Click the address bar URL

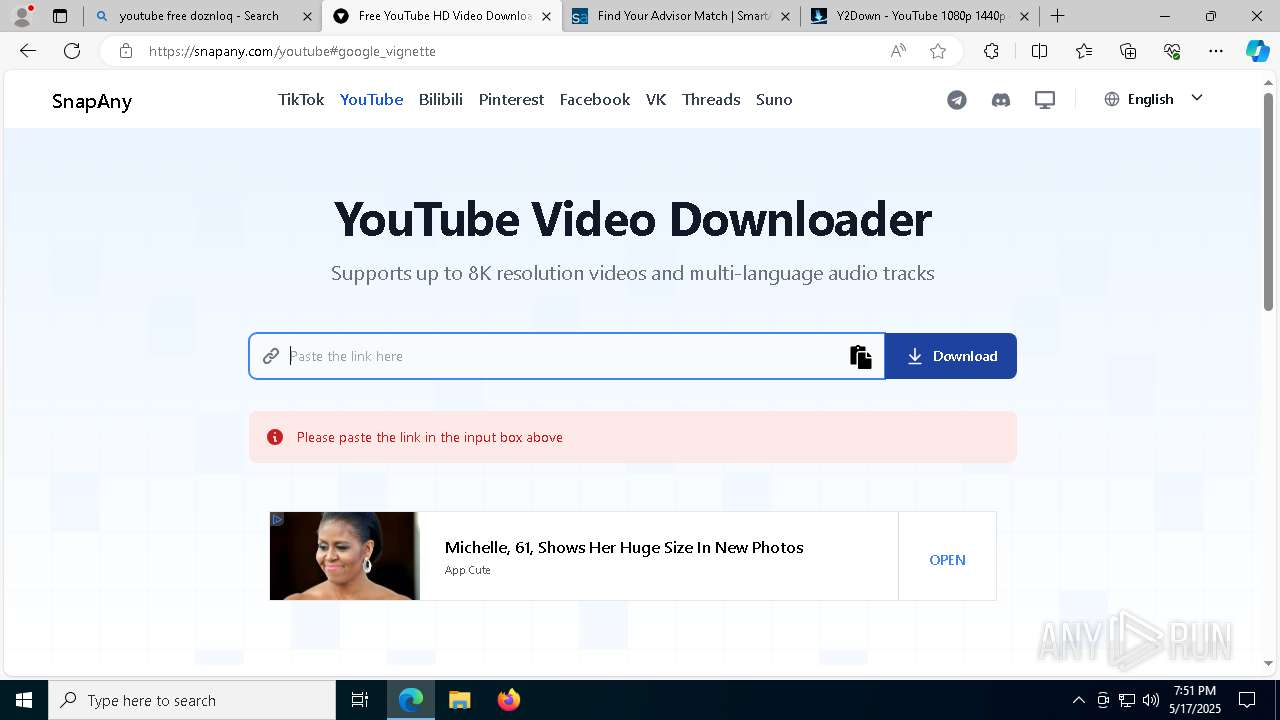click(292, 51)
